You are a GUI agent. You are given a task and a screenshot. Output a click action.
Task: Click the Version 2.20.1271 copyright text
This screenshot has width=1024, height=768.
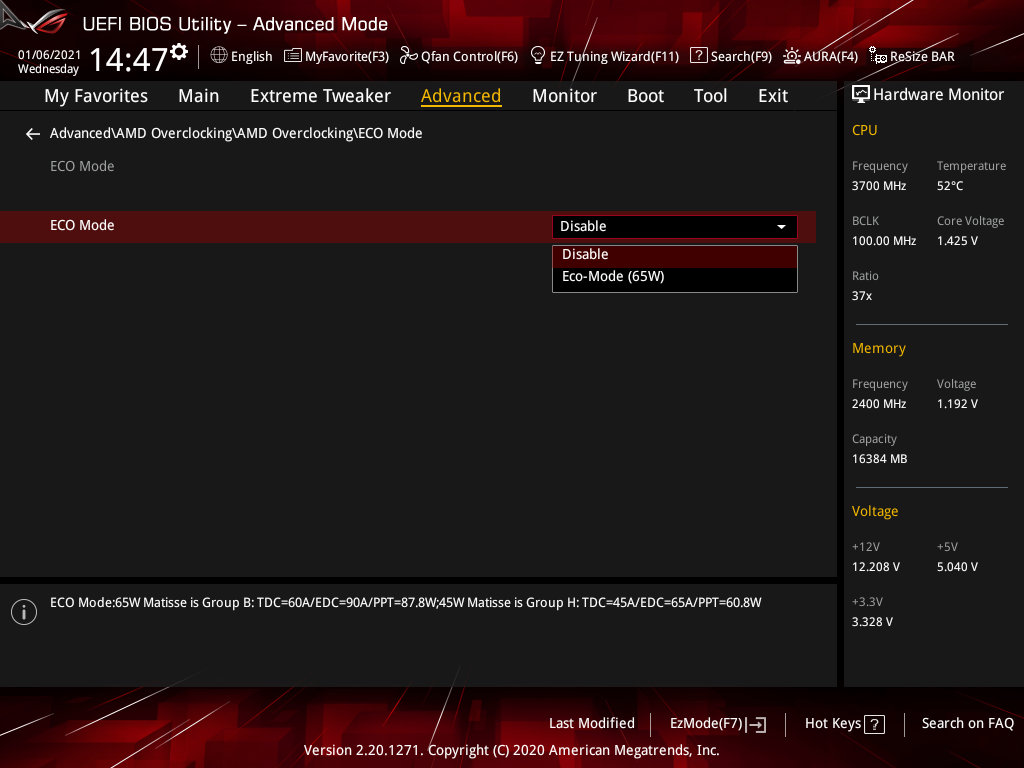pyautogui.click(x=511, y=750)
